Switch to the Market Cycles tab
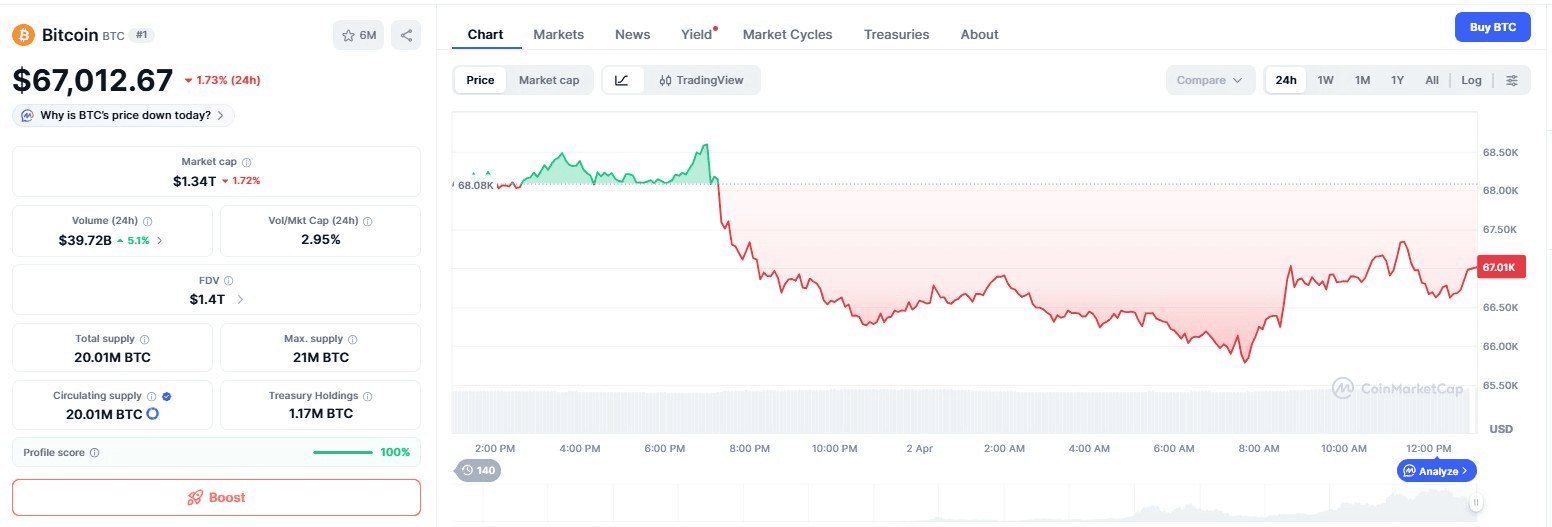This screenshot has width=1552, height=527. tap(787, 34)
